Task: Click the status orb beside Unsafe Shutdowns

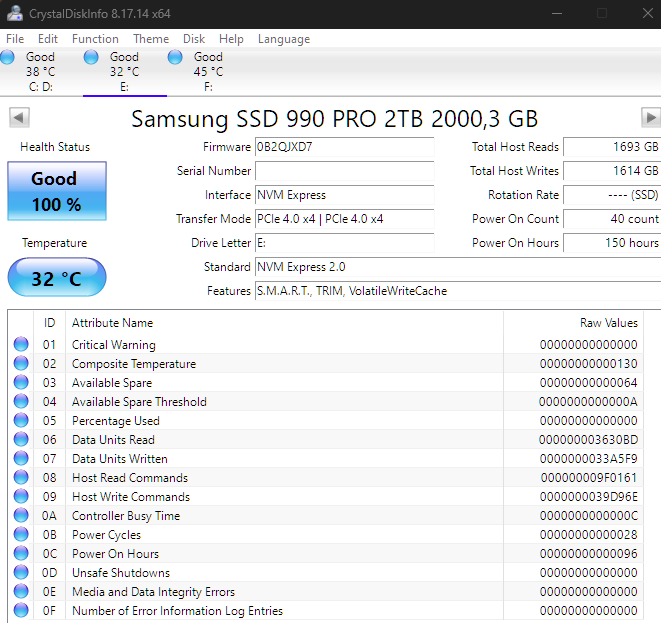Action: (x=21, y=572)
